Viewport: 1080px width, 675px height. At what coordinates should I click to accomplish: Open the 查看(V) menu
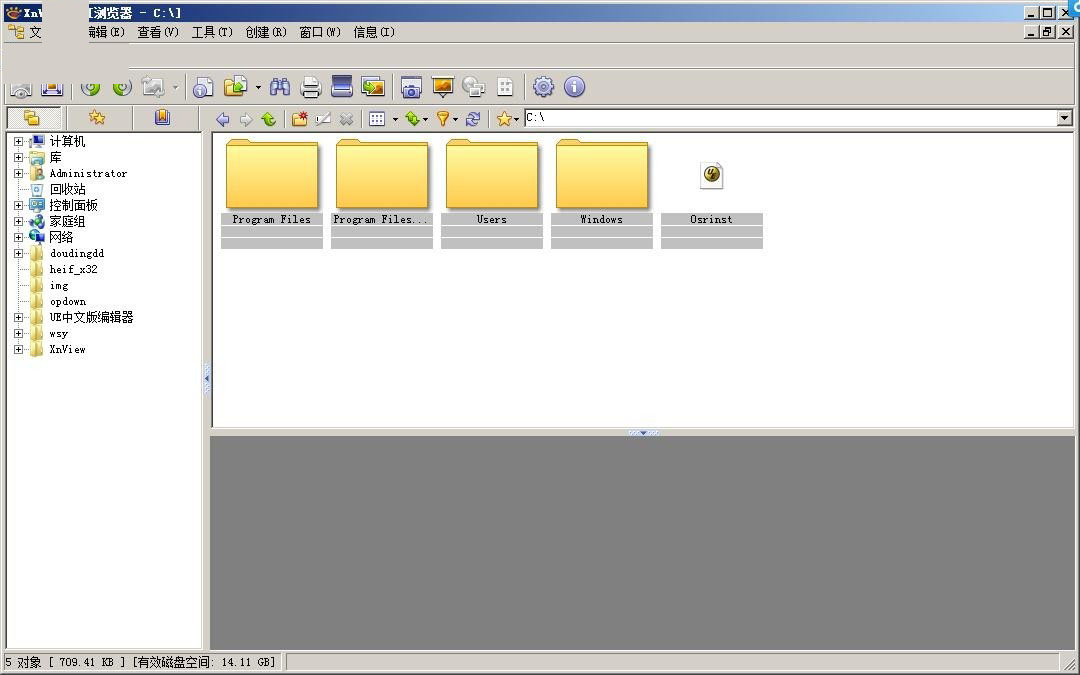tap(158, 32)
